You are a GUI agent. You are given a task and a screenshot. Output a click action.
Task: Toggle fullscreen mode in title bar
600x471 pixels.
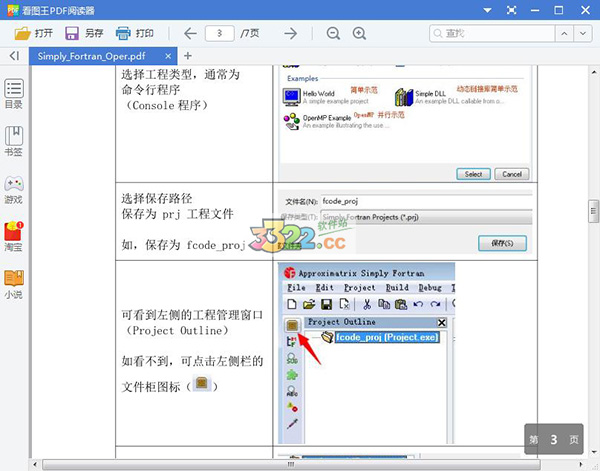click(511, 10)
